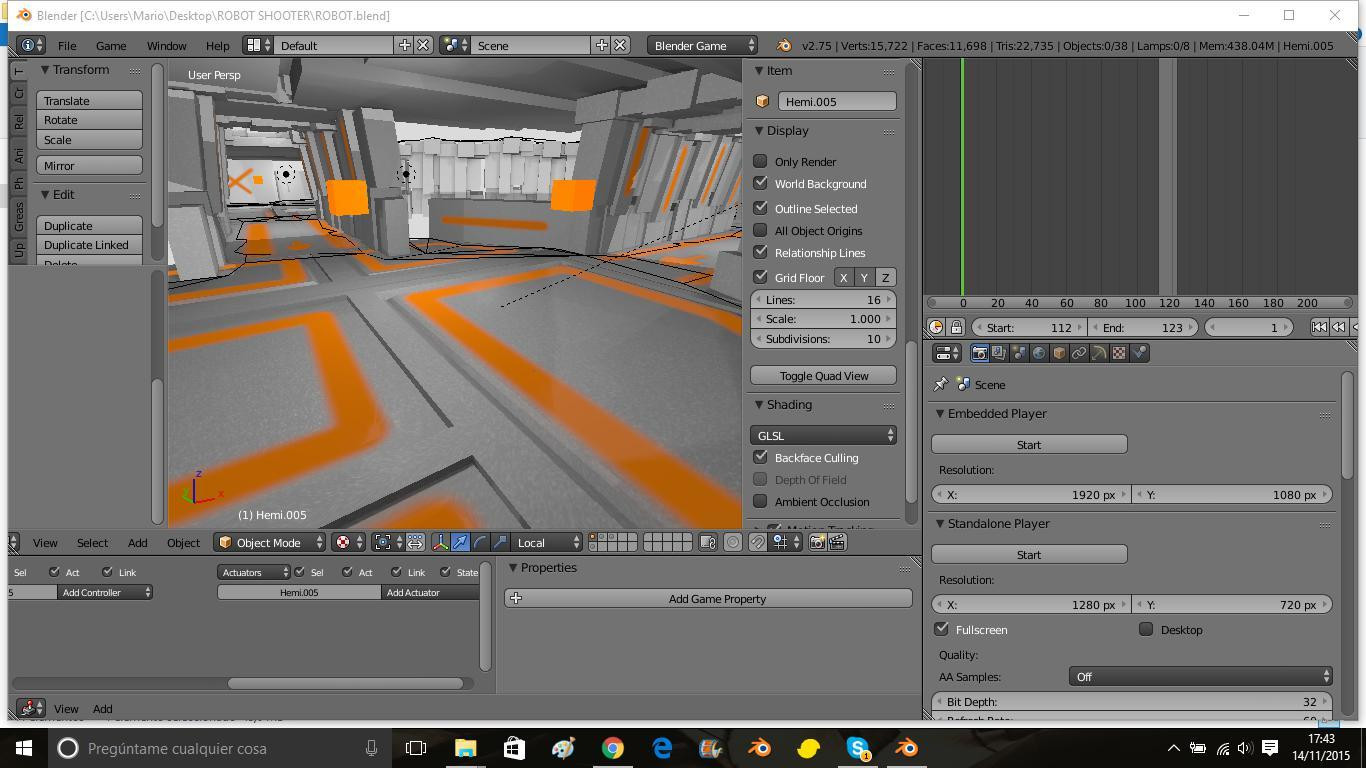
Task: Click the OpenGL render image camera icon
Action: 817,542
